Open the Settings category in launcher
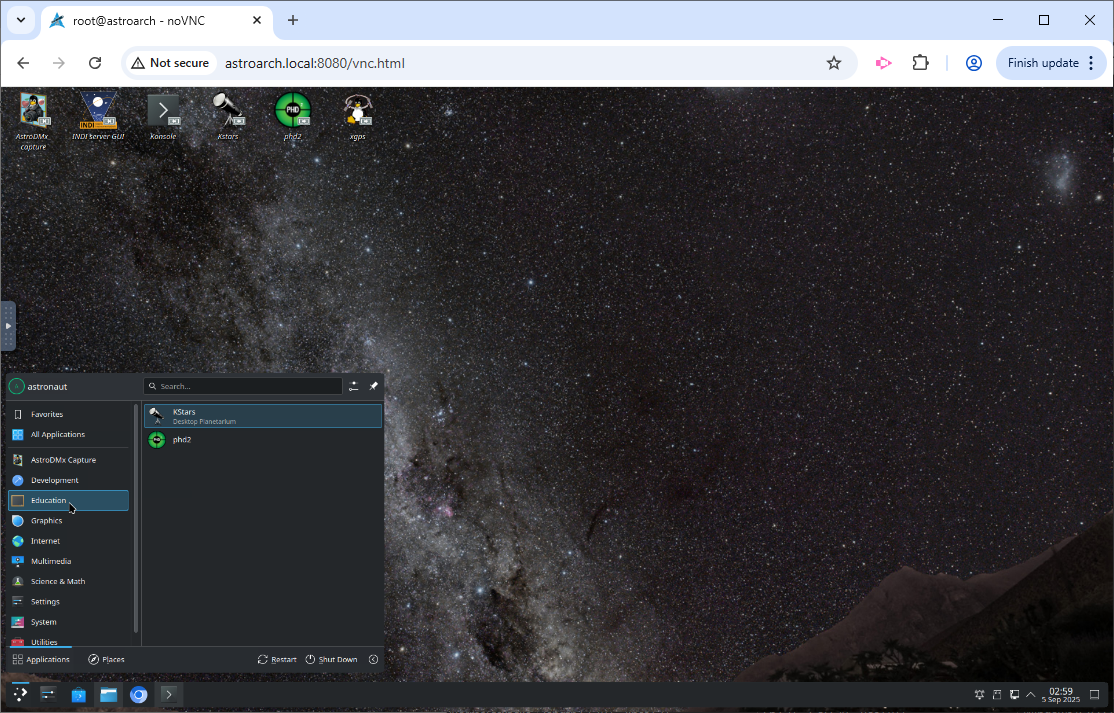Viewport: 1114px width, 713px height. pos(68,602)
